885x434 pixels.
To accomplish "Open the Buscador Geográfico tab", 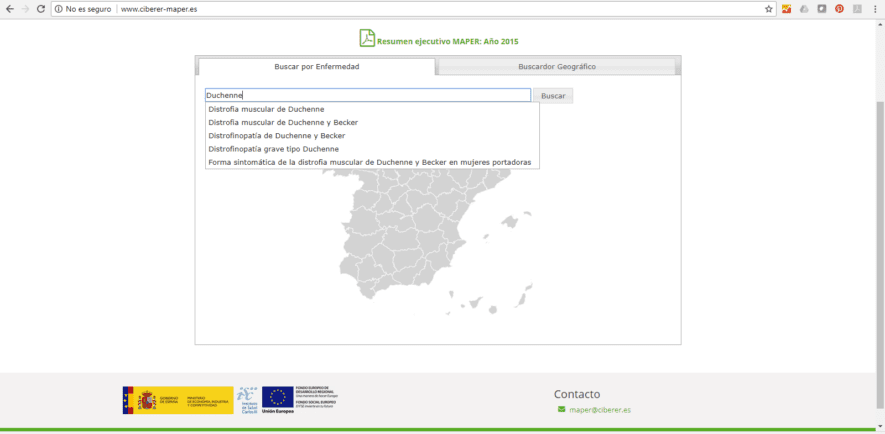I will coord(556,67).
